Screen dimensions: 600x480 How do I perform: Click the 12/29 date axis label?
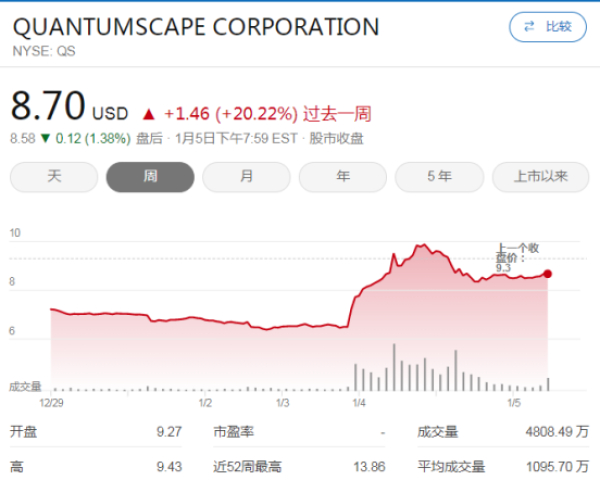pyautogui.click(x=51, y=402)
